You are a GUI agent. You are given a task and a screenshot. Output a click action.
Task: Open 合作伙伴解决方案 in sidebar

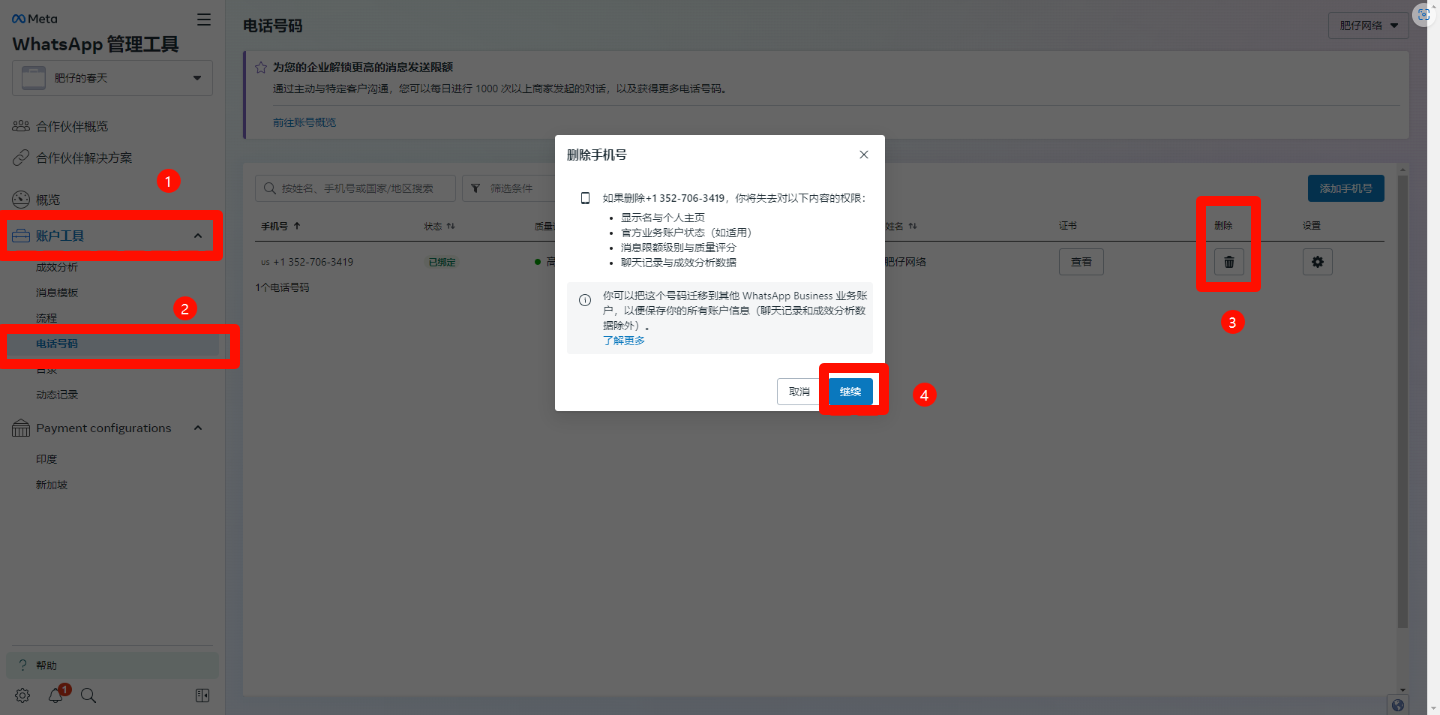84,158
